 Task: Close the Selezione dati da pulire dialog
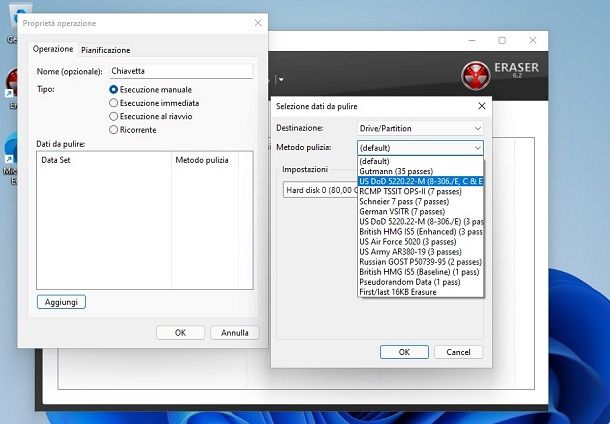click(482, 106)
